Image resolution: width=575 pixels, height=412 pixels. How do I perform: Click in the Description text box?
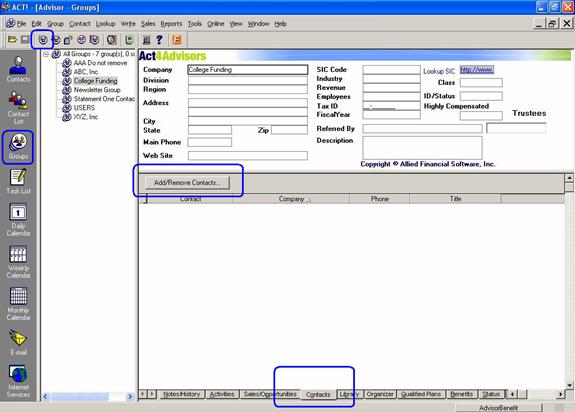(x=422, y=148)
